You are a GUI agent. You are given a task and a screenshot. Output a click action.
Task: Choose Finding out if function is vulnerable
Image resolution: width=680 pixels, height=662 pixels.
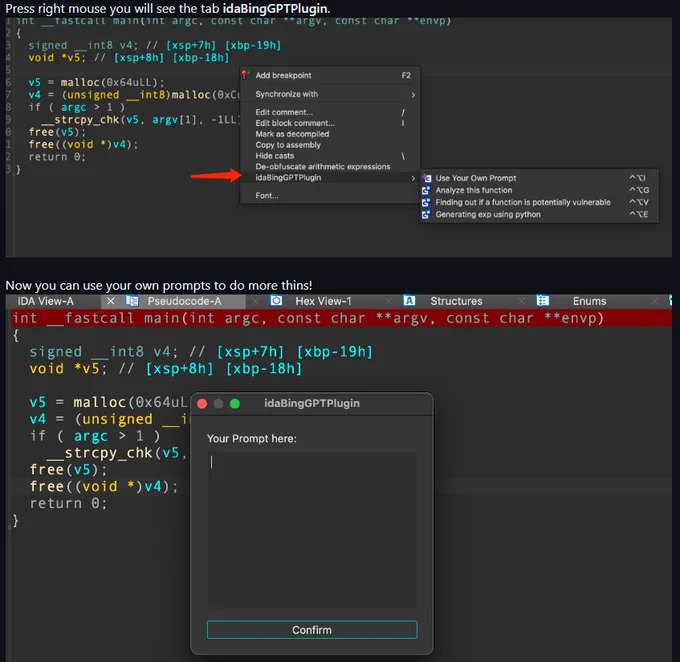(539, 203)
